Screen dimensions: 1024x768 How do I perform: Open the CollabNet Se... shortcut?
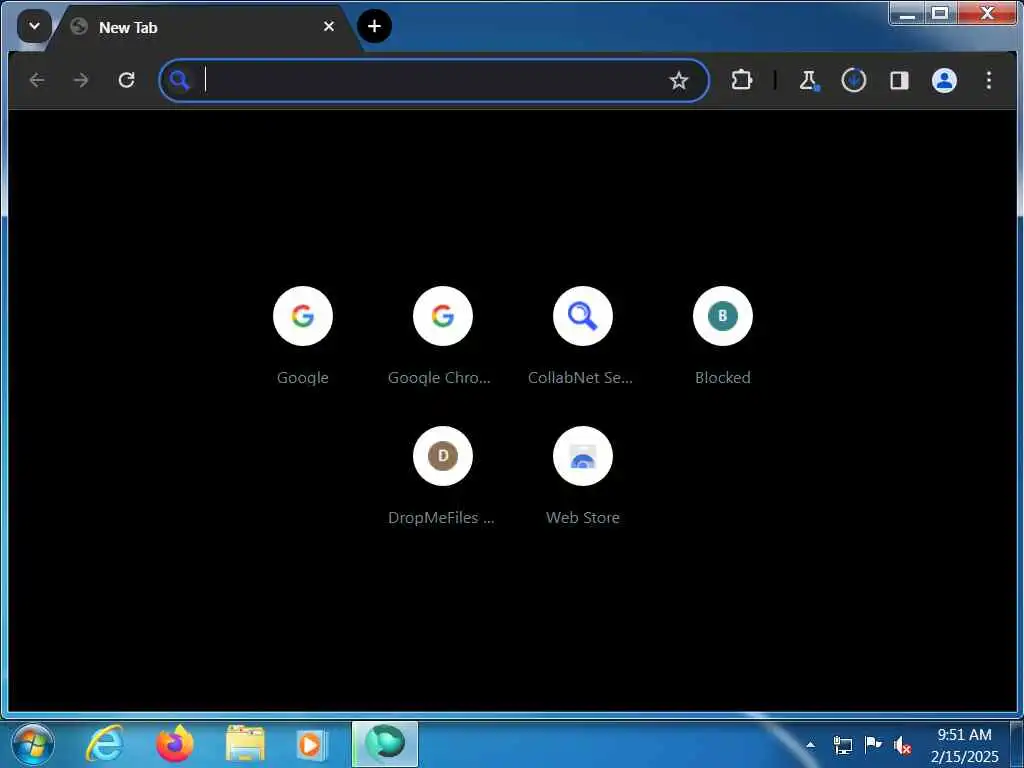point(583,336)
